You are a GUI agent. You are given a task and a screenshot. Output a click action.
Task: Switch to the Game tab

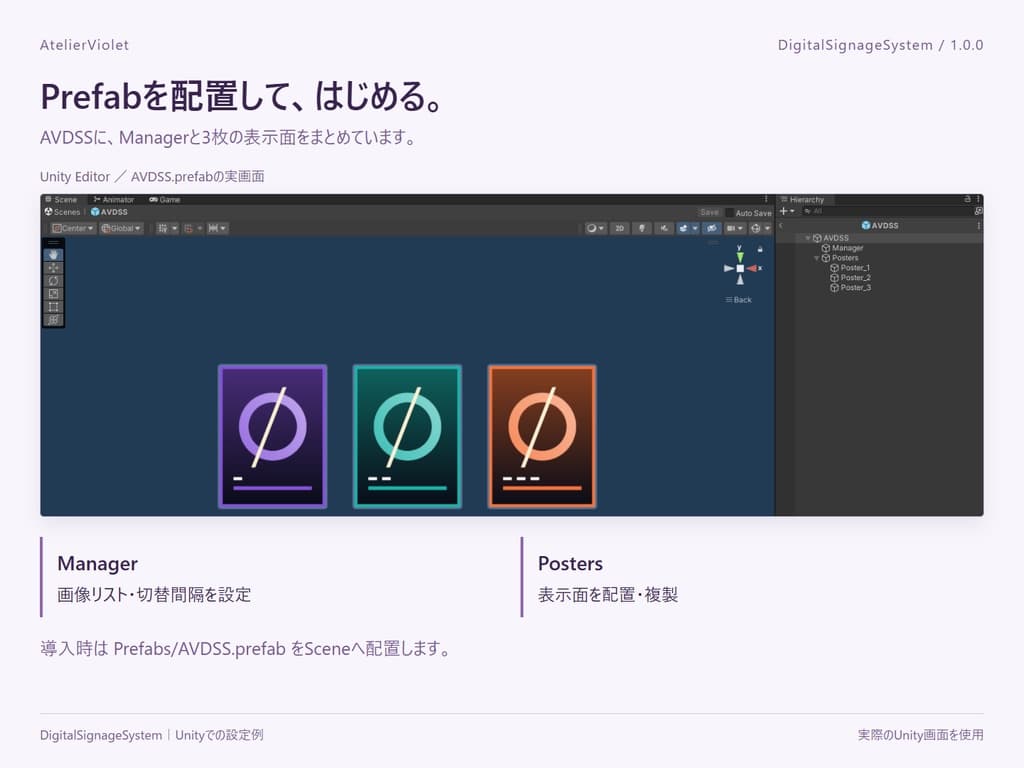[164, 200]
